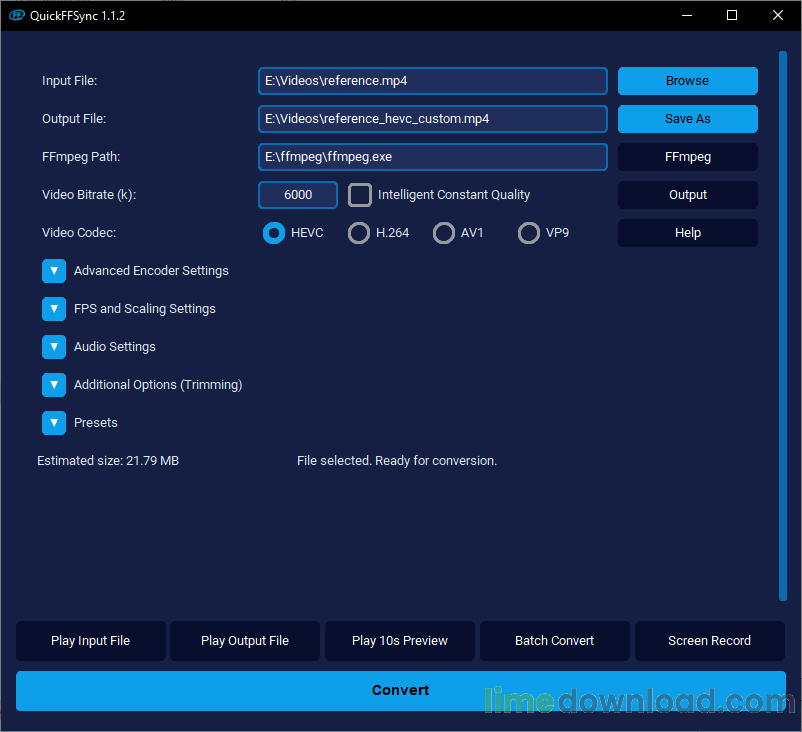Start conversion with the Convert button
The height and width of the screenshot is (732, 802).
click(x=400, y=691)
